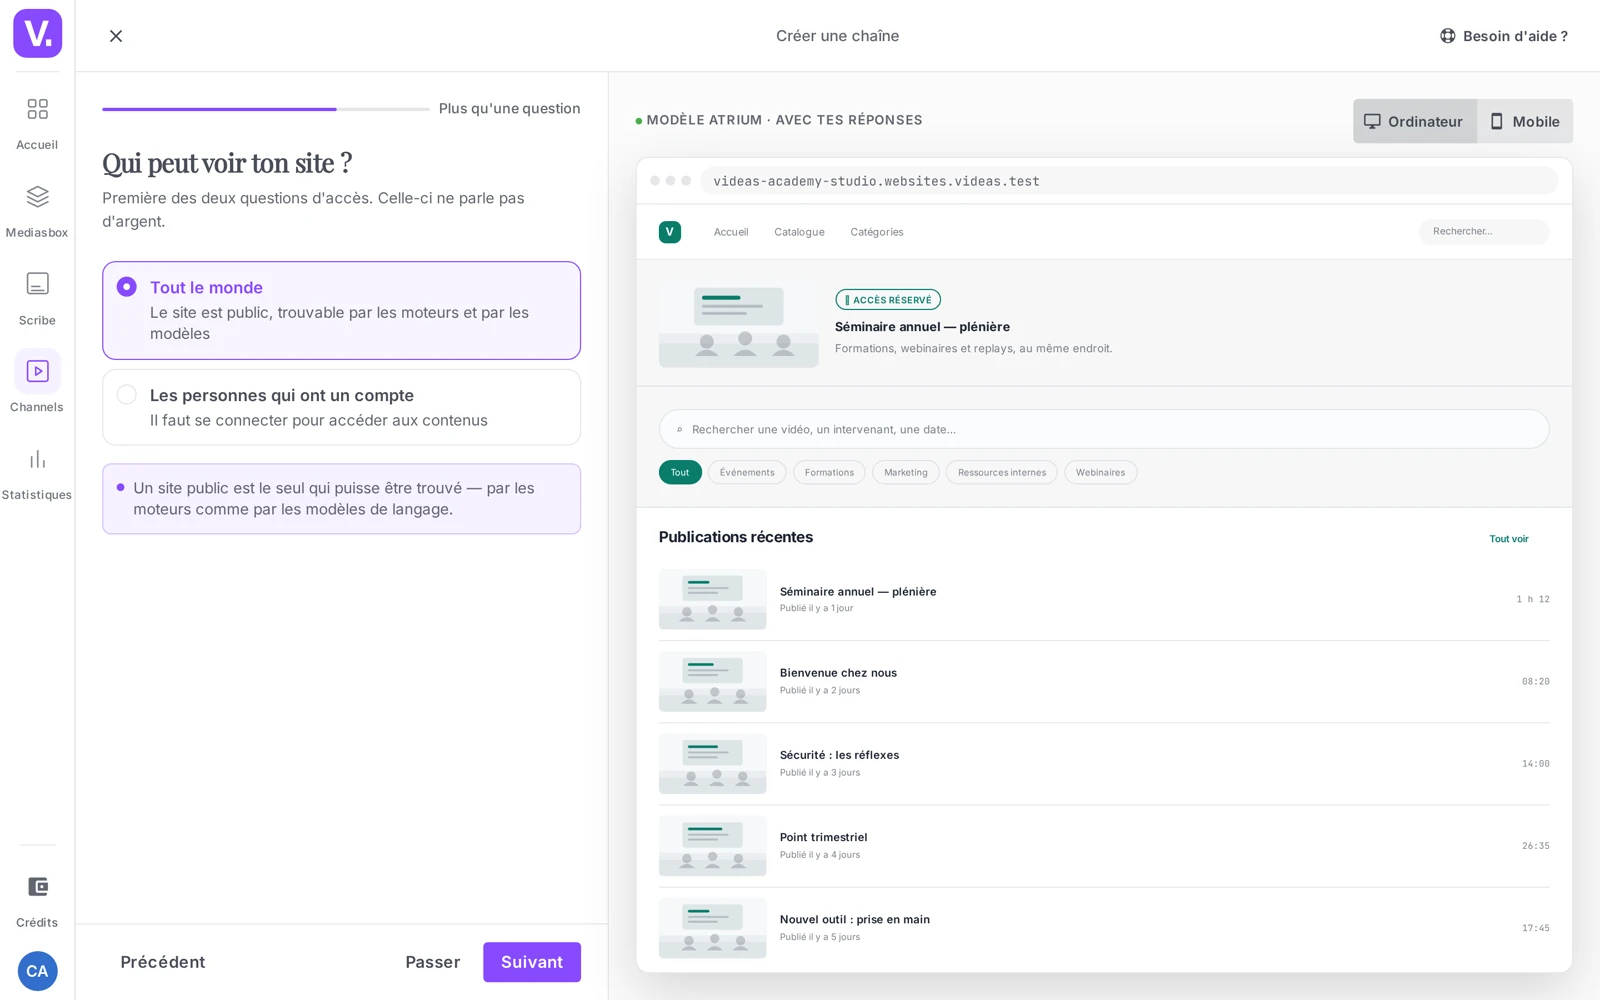Screen dimensions: 1600x1000
Task: Open Statistiques in the sidebar
Action: pos(37,474)
